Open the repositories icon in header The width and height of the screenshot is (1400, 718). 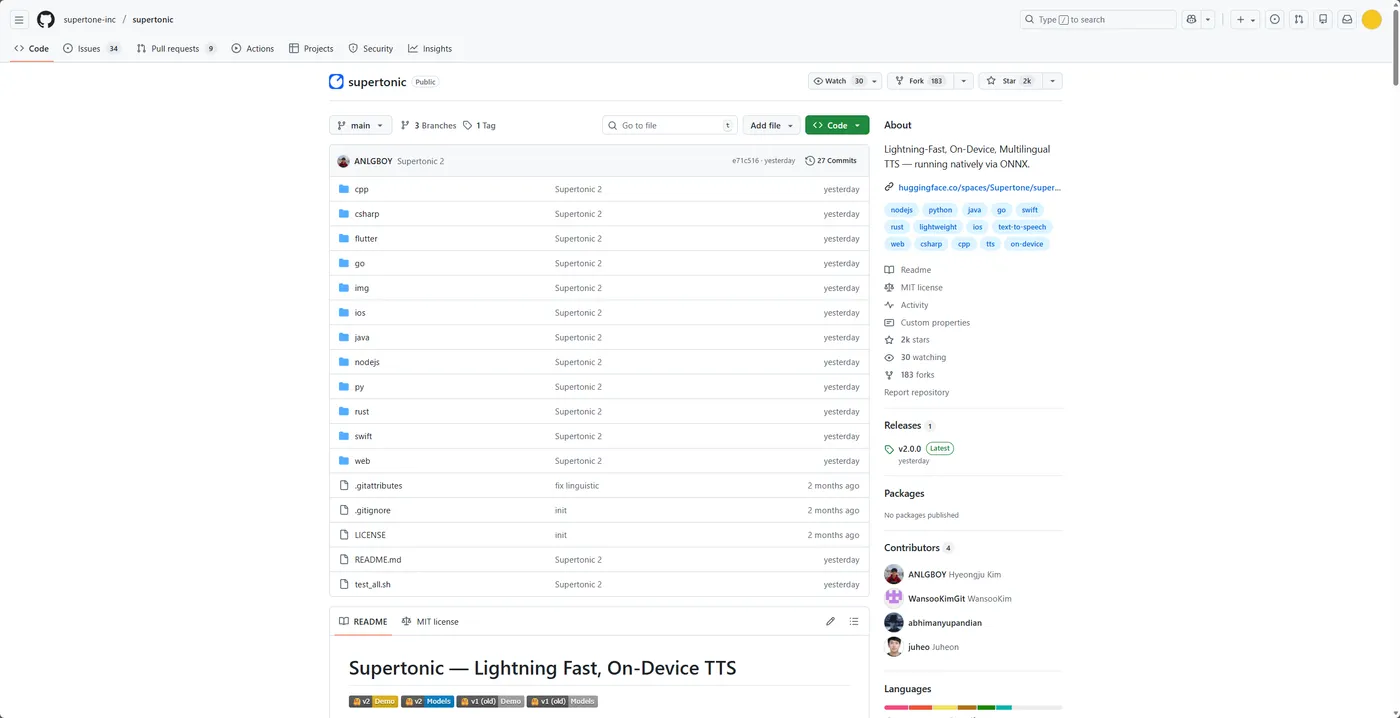(x=1323, y=19)
